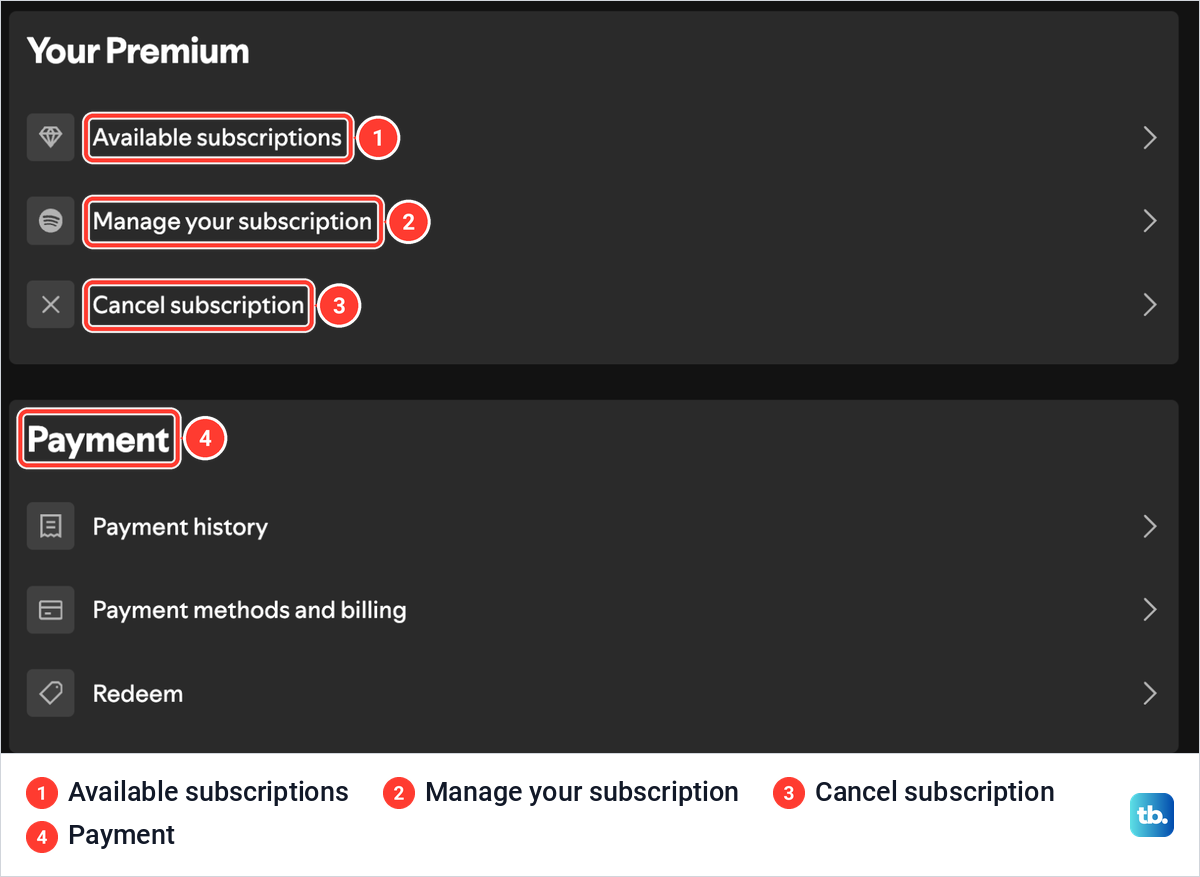Select the Manage your subscription link
Image resolution: width=1200 pixels, height=877 pixels.
point(232,222)
